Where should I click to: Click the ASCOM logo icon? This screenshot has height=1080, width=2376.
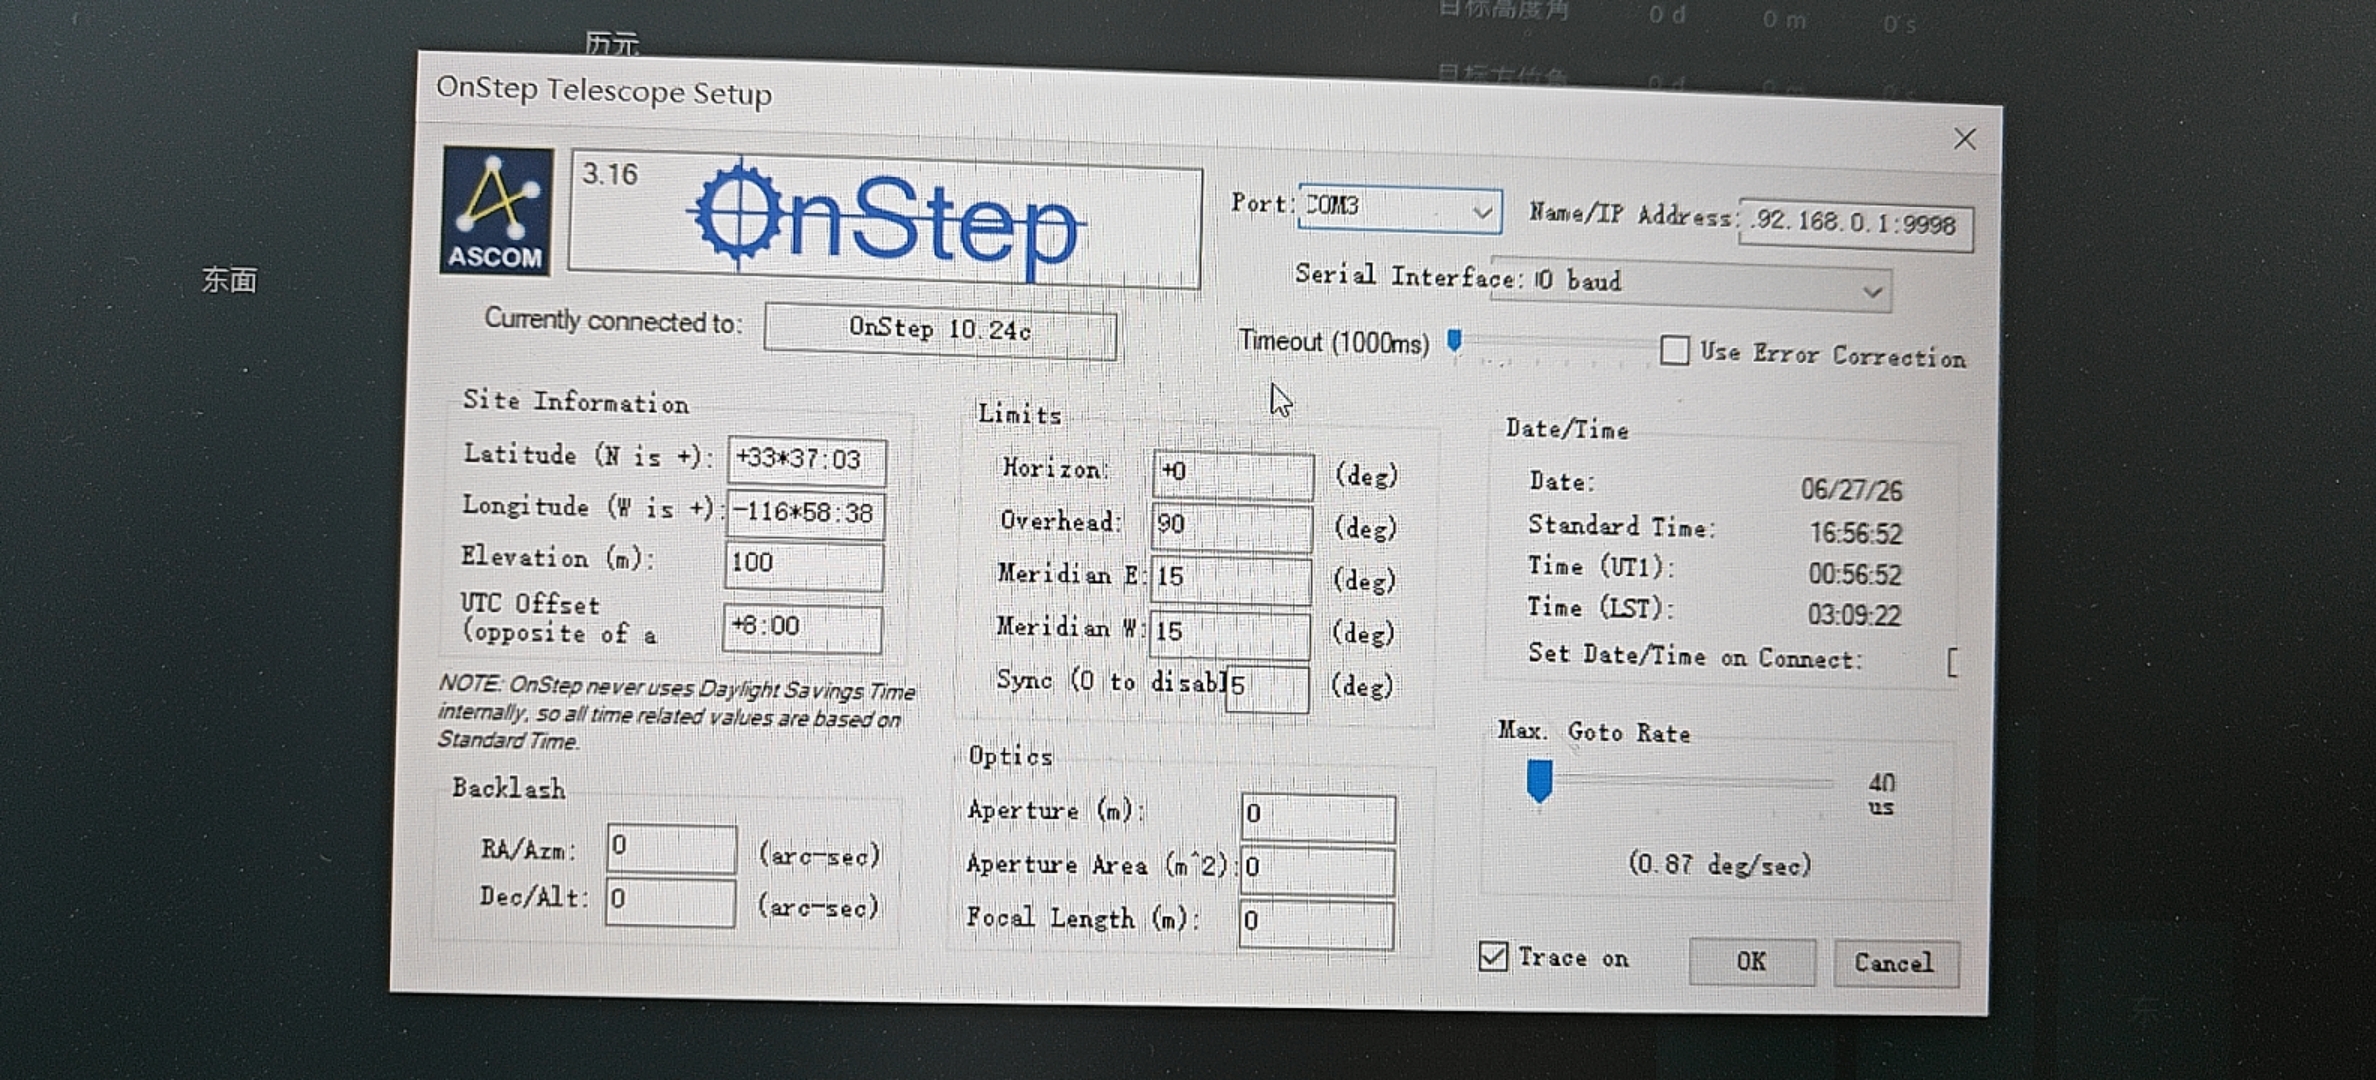(496, 210)
